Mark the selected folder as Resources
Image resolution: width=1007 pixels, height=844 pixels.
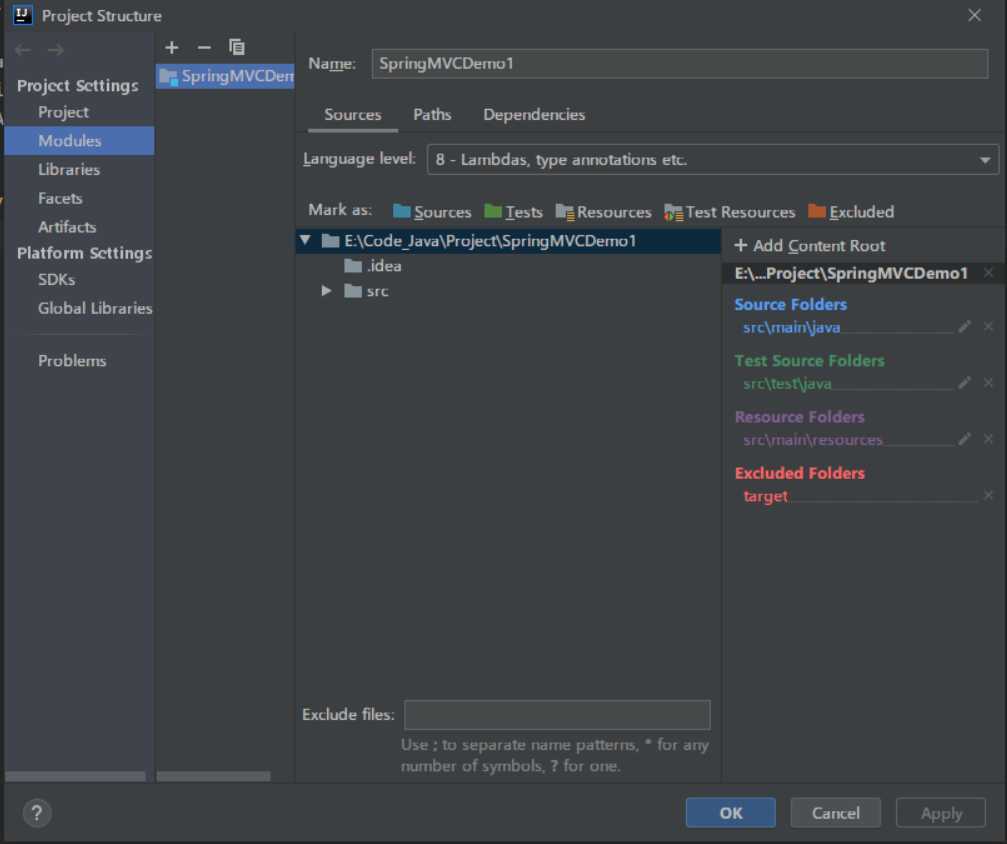603,211
